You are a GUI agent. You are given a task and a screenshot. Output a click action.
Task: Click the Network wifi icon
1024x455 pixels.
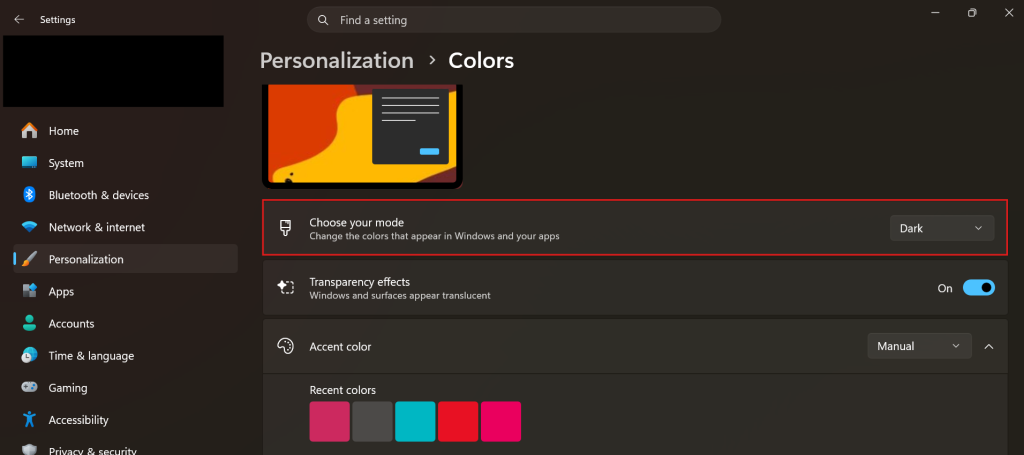click(29, 227)
